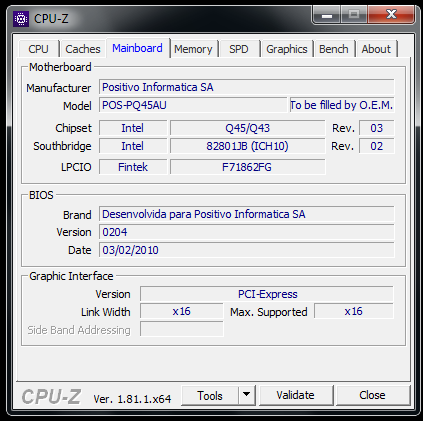The height and width of the screenshot is (421, 423).
Task: Click the Southbridge label
Action: pos(62,146)
